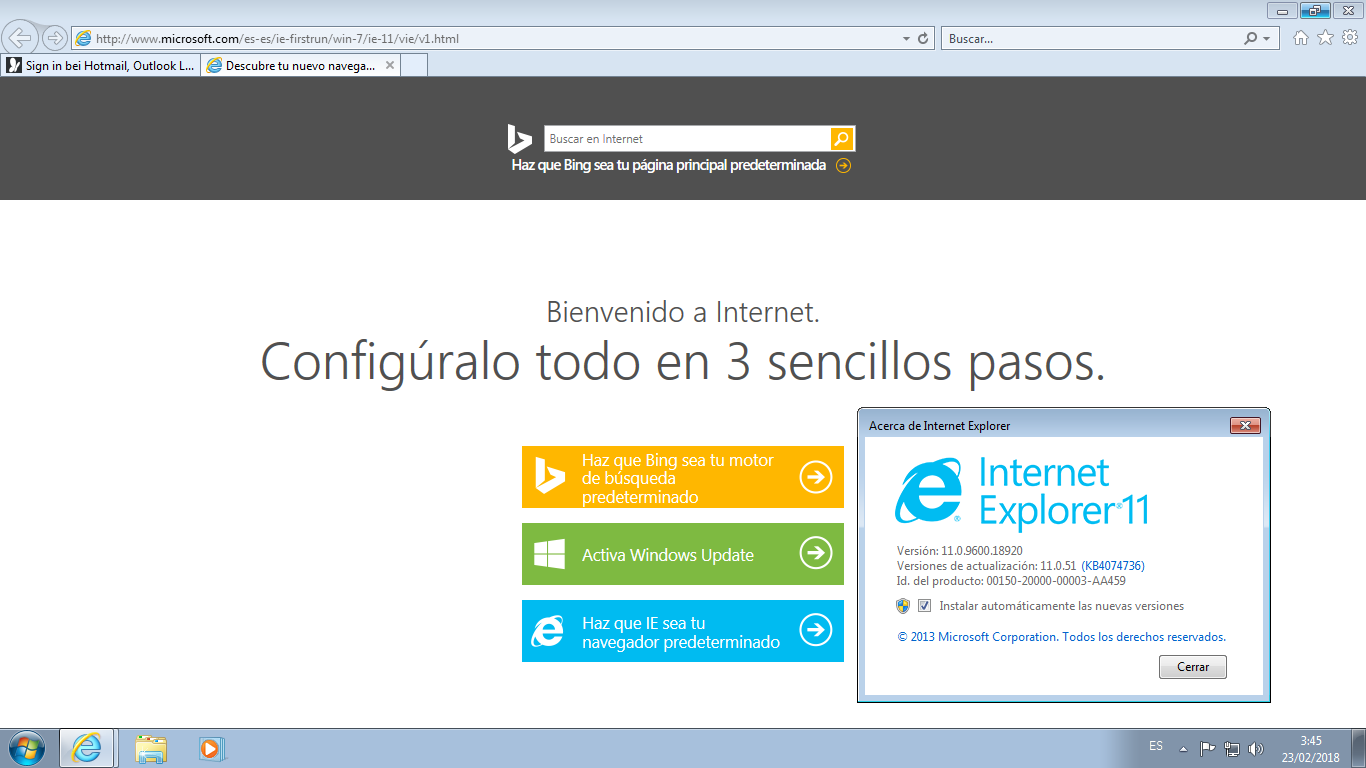This screenshot has height=768, width=1366.
Task: Click the Bing logo in page header
Action: click(519, 139)
